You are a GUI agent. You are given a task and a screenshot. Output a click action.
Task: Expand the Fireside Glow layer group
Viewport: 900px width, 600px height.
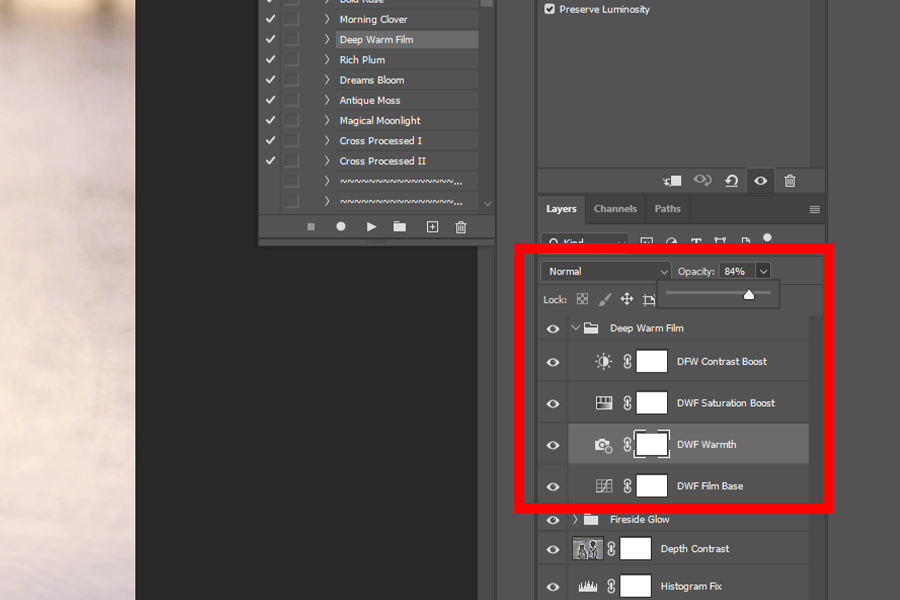point(575,520)
